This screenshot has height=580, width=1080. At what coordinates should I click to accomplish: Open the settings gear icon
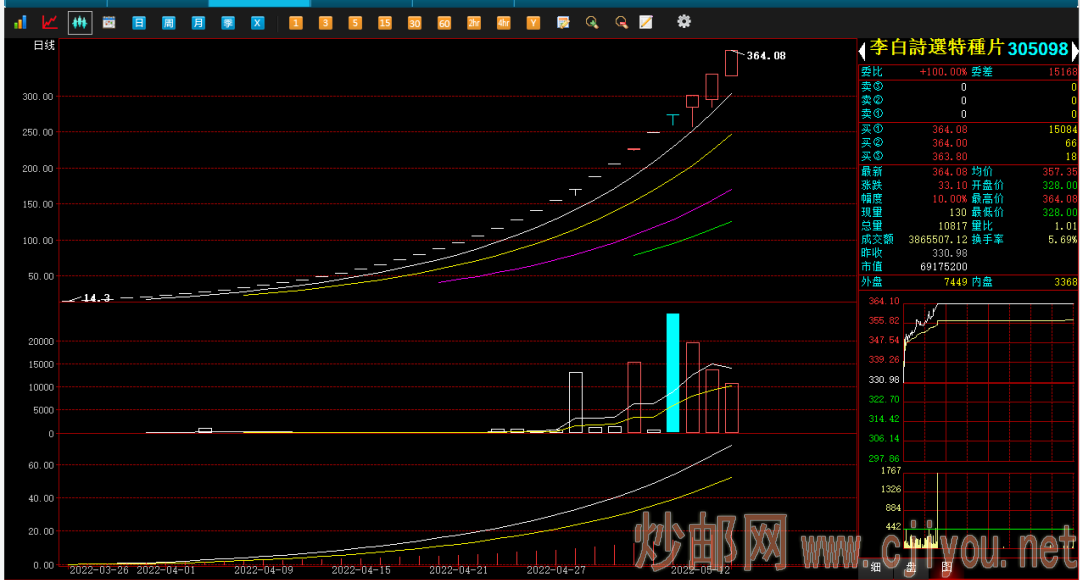pos(684,21)
